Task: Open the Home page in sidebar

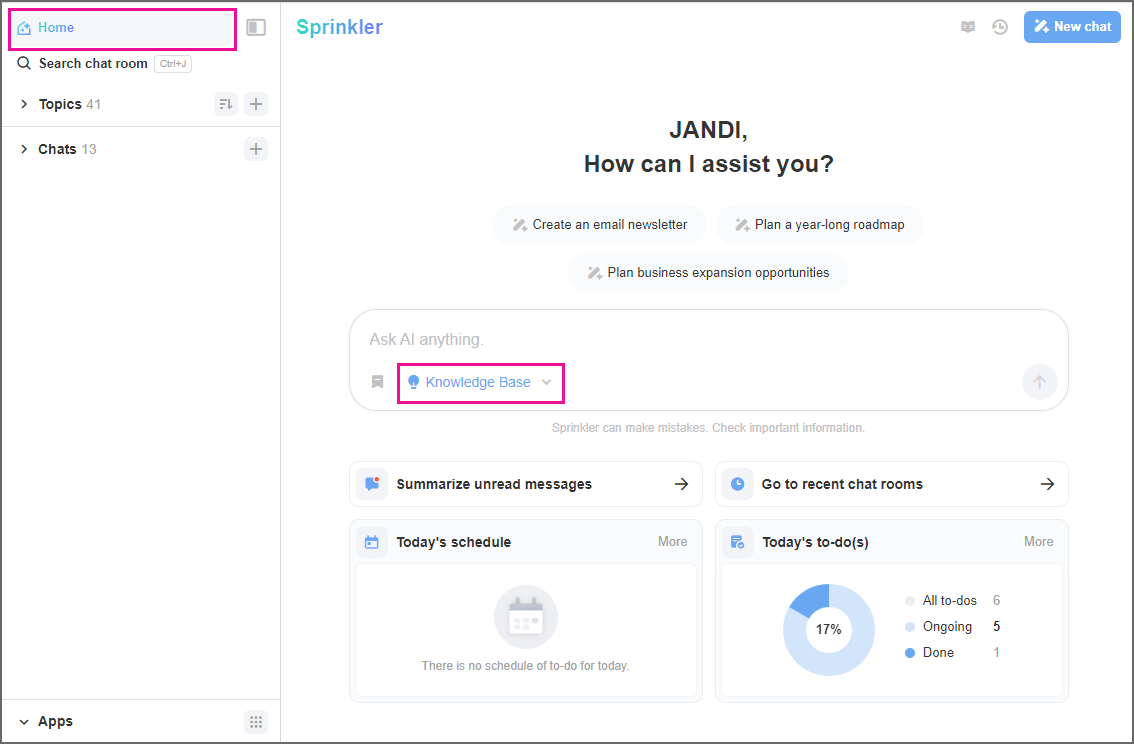Action: [x=122, y=28]
